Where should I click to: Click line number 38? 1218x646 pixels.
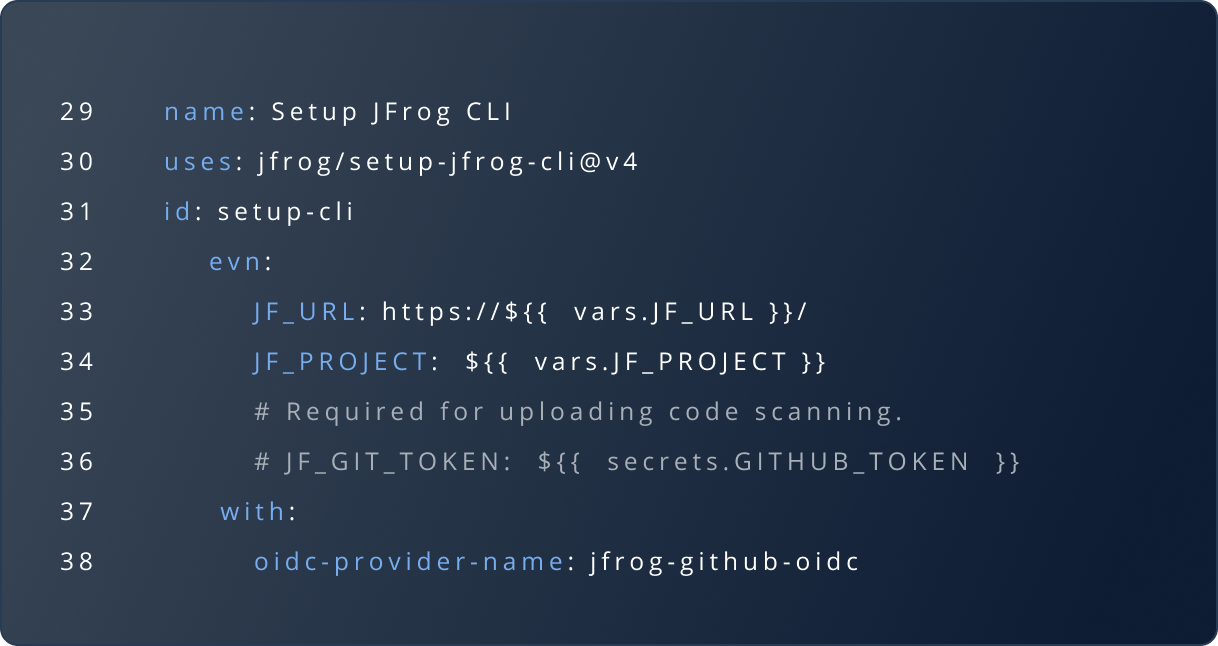click(x=76, y=562)
